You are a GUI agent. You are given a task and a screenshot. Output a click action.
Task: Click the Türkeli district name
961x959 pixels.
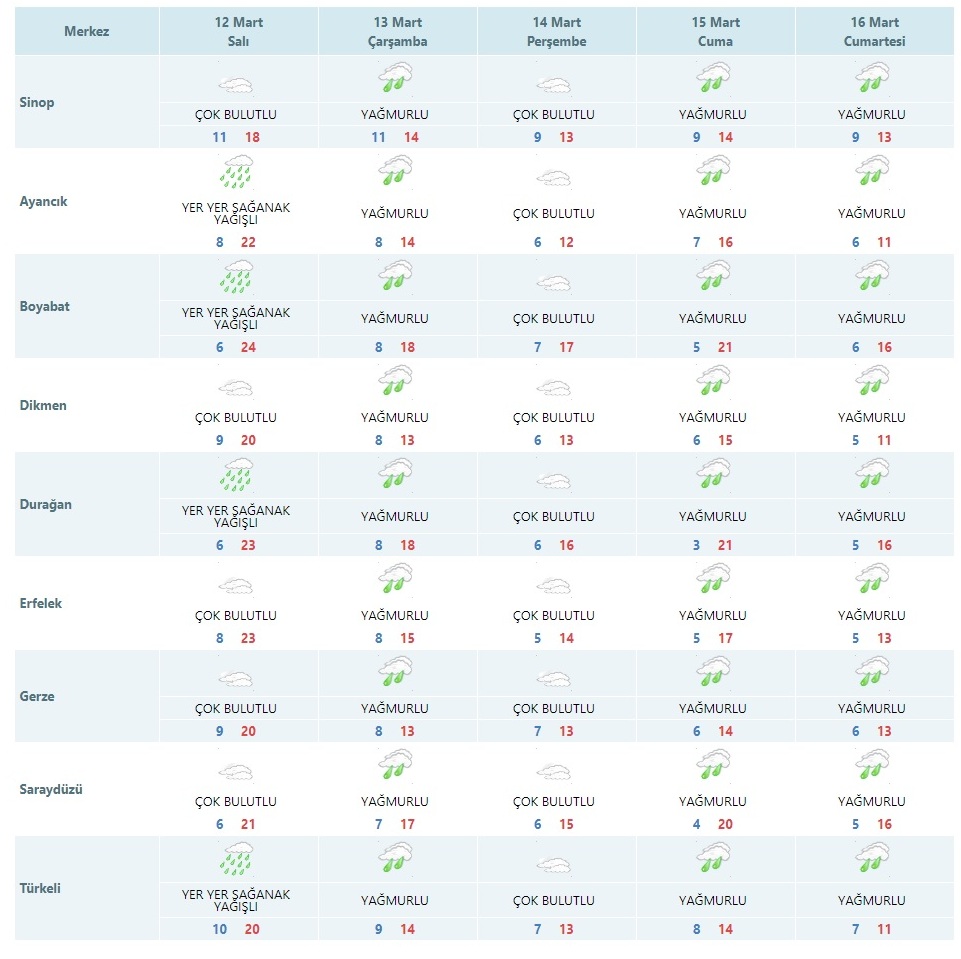click(x=40, y=888)
